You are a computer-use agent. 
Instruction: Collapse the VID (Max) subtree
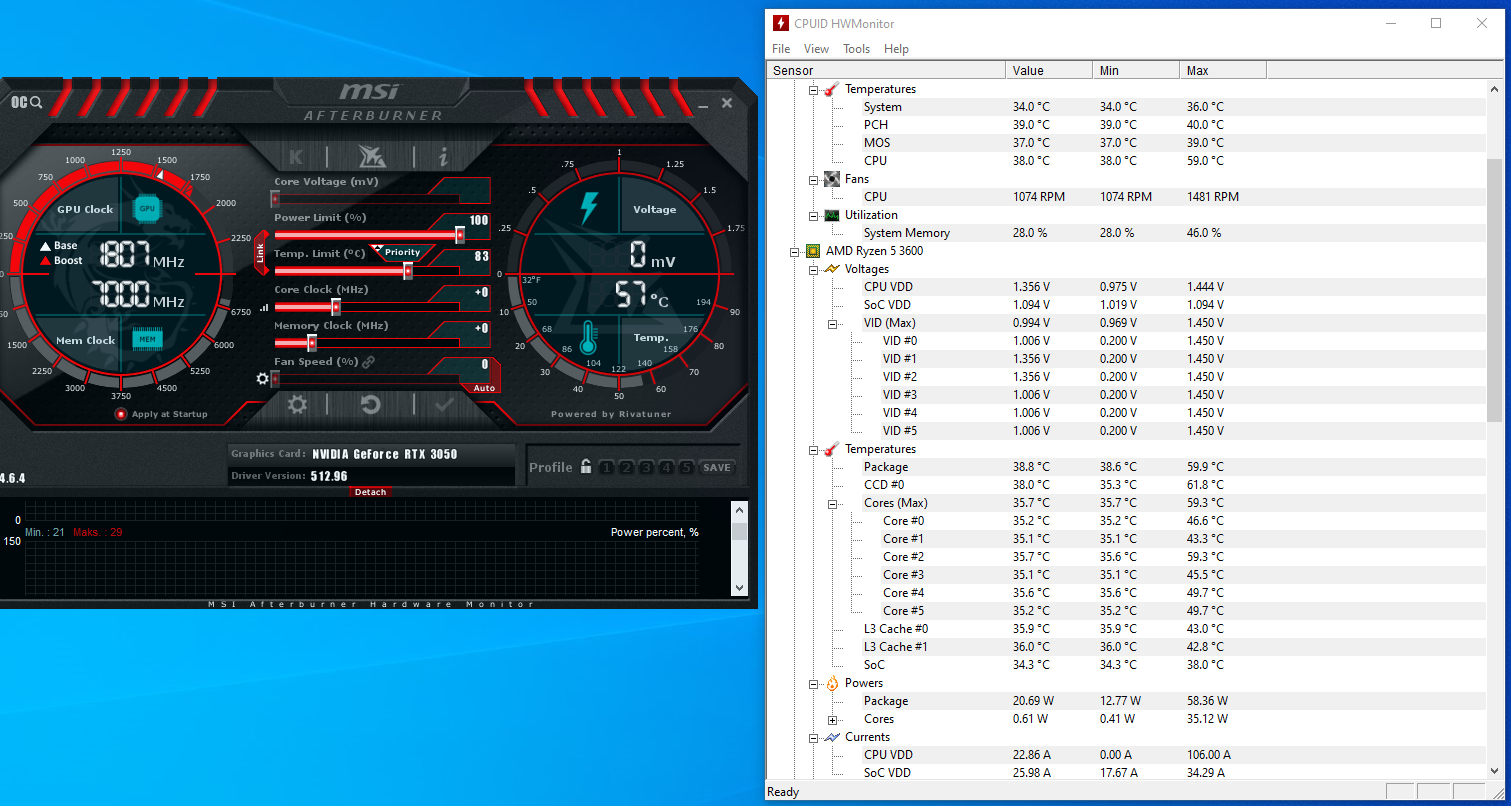click(x=832, y=323)
